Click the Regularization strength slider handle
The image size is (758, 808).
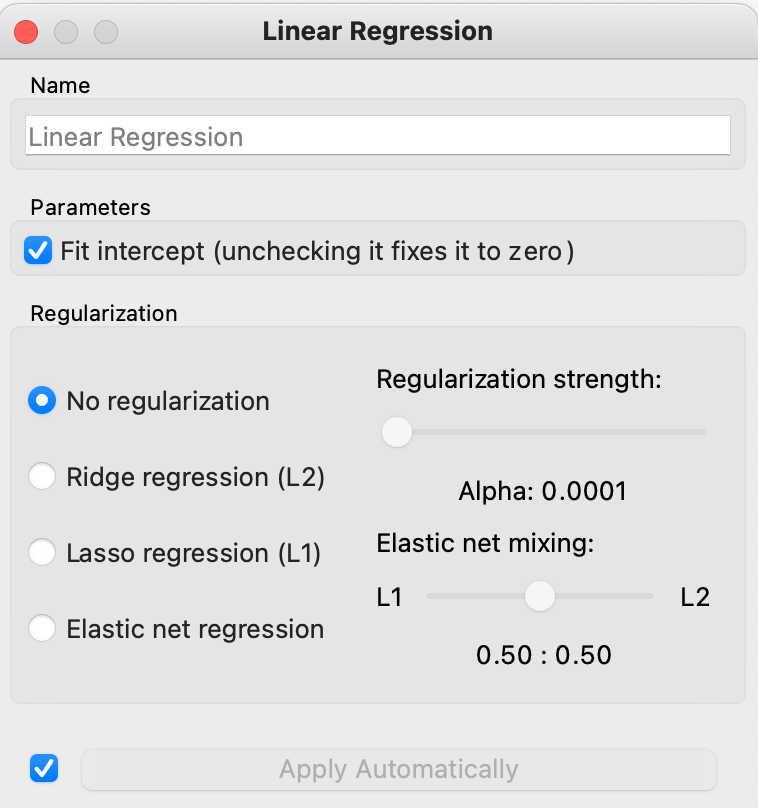(x=397, y=432)
